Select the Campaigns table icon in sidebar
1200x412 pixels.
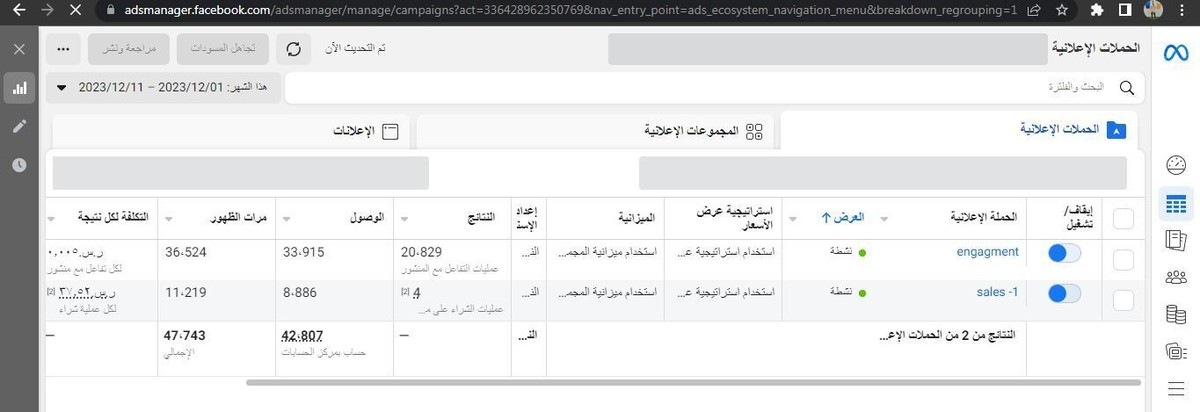point(1176,204)
